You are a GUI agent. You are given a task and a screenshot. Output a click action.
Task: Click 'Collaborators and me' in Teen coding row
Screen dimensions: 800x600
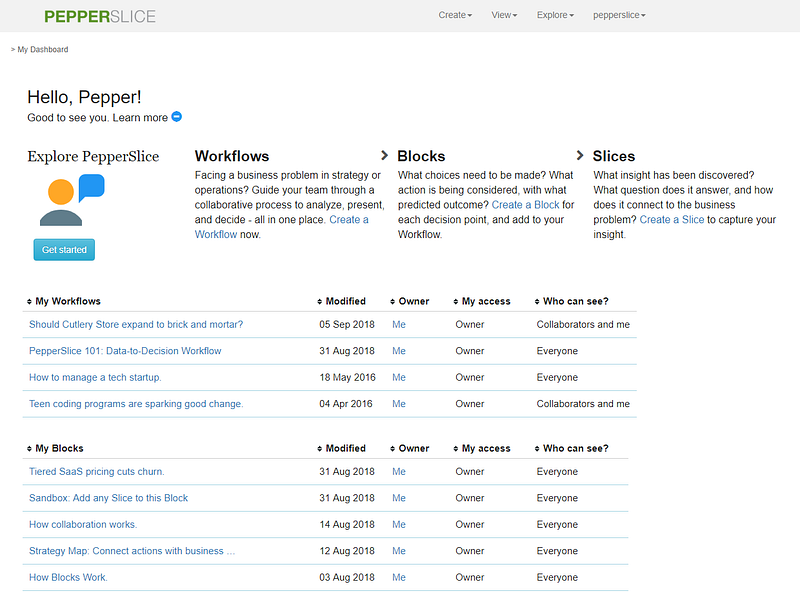(x=583, y=404)
